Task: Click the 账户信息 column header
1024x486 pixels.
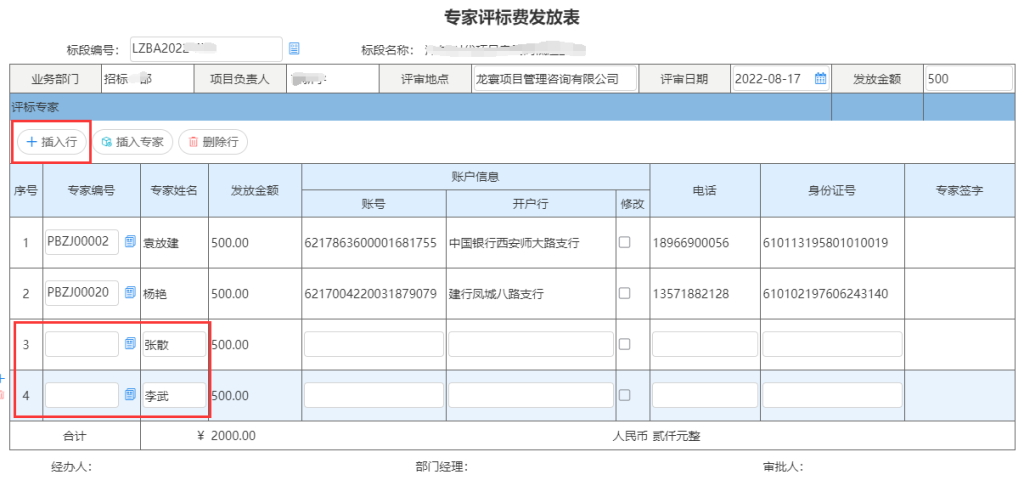Action: (x=475, y=176)
